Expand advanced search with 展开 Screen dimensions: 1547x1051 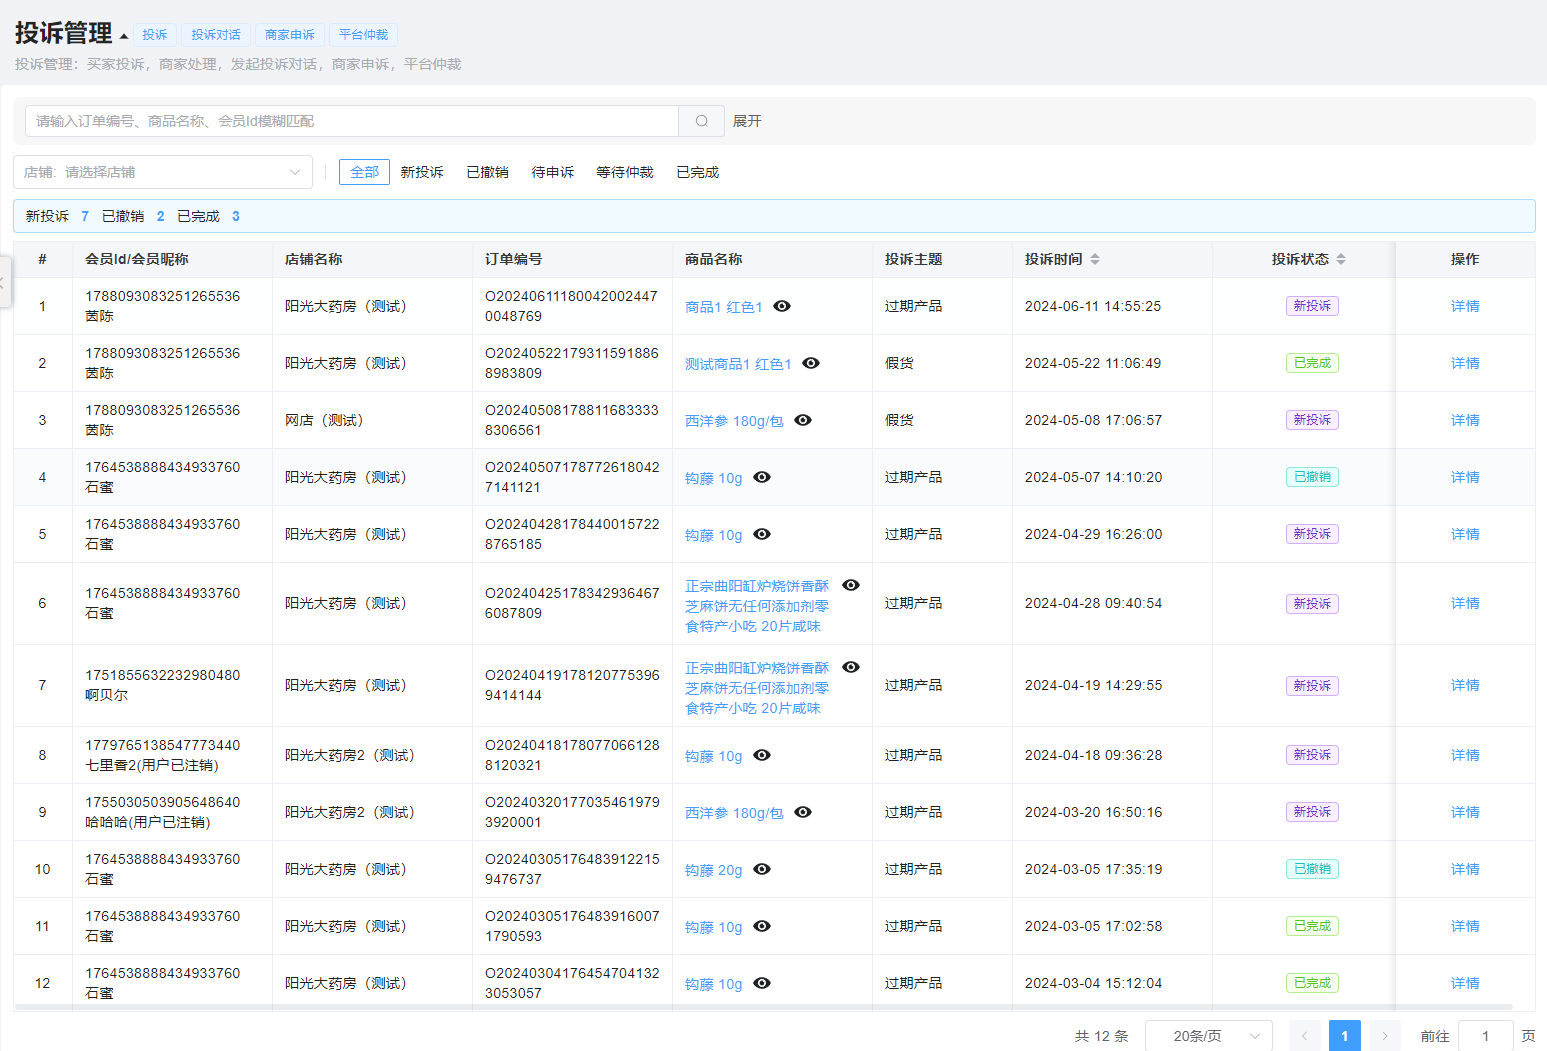coord(747,121)
